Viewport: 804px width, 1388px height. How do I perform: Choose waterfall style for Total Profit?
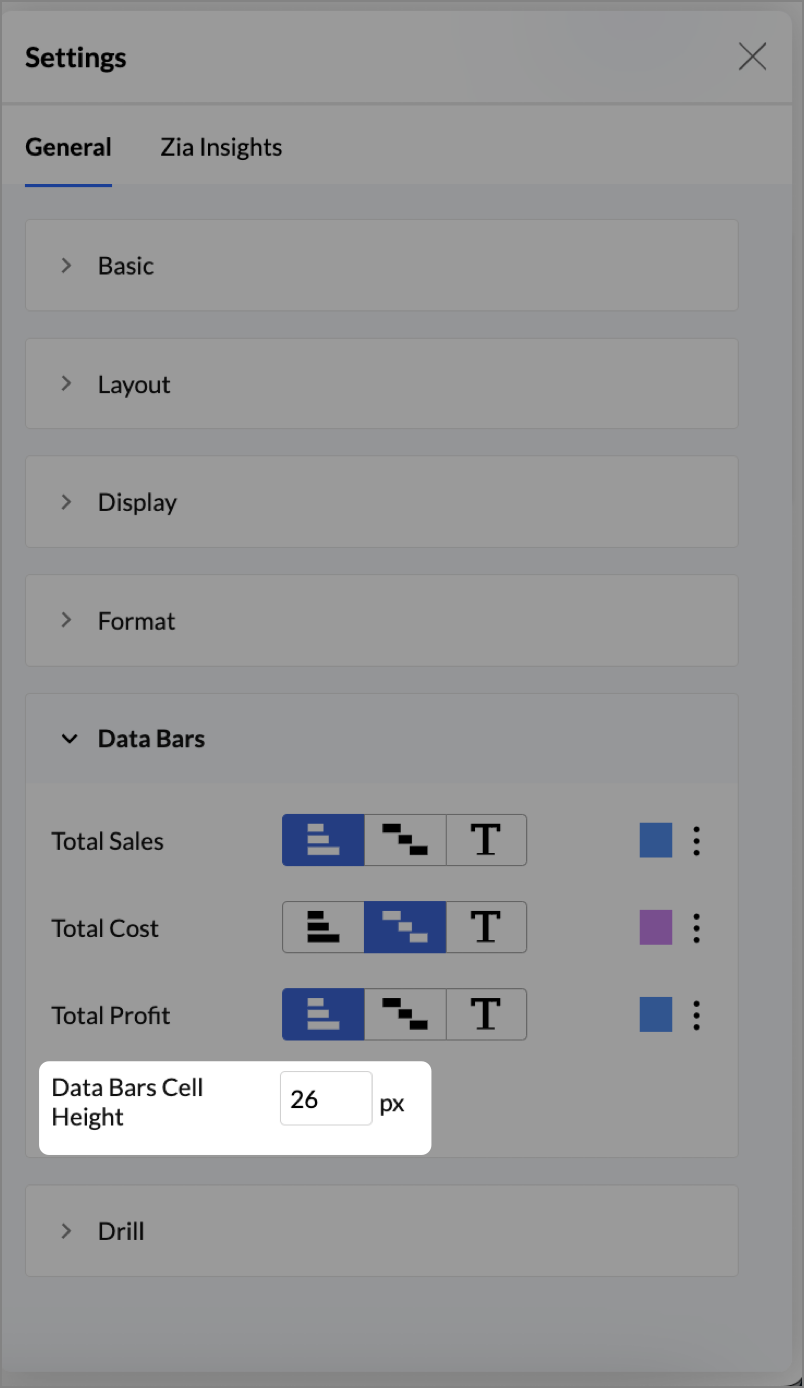(x=405, y=1014)
